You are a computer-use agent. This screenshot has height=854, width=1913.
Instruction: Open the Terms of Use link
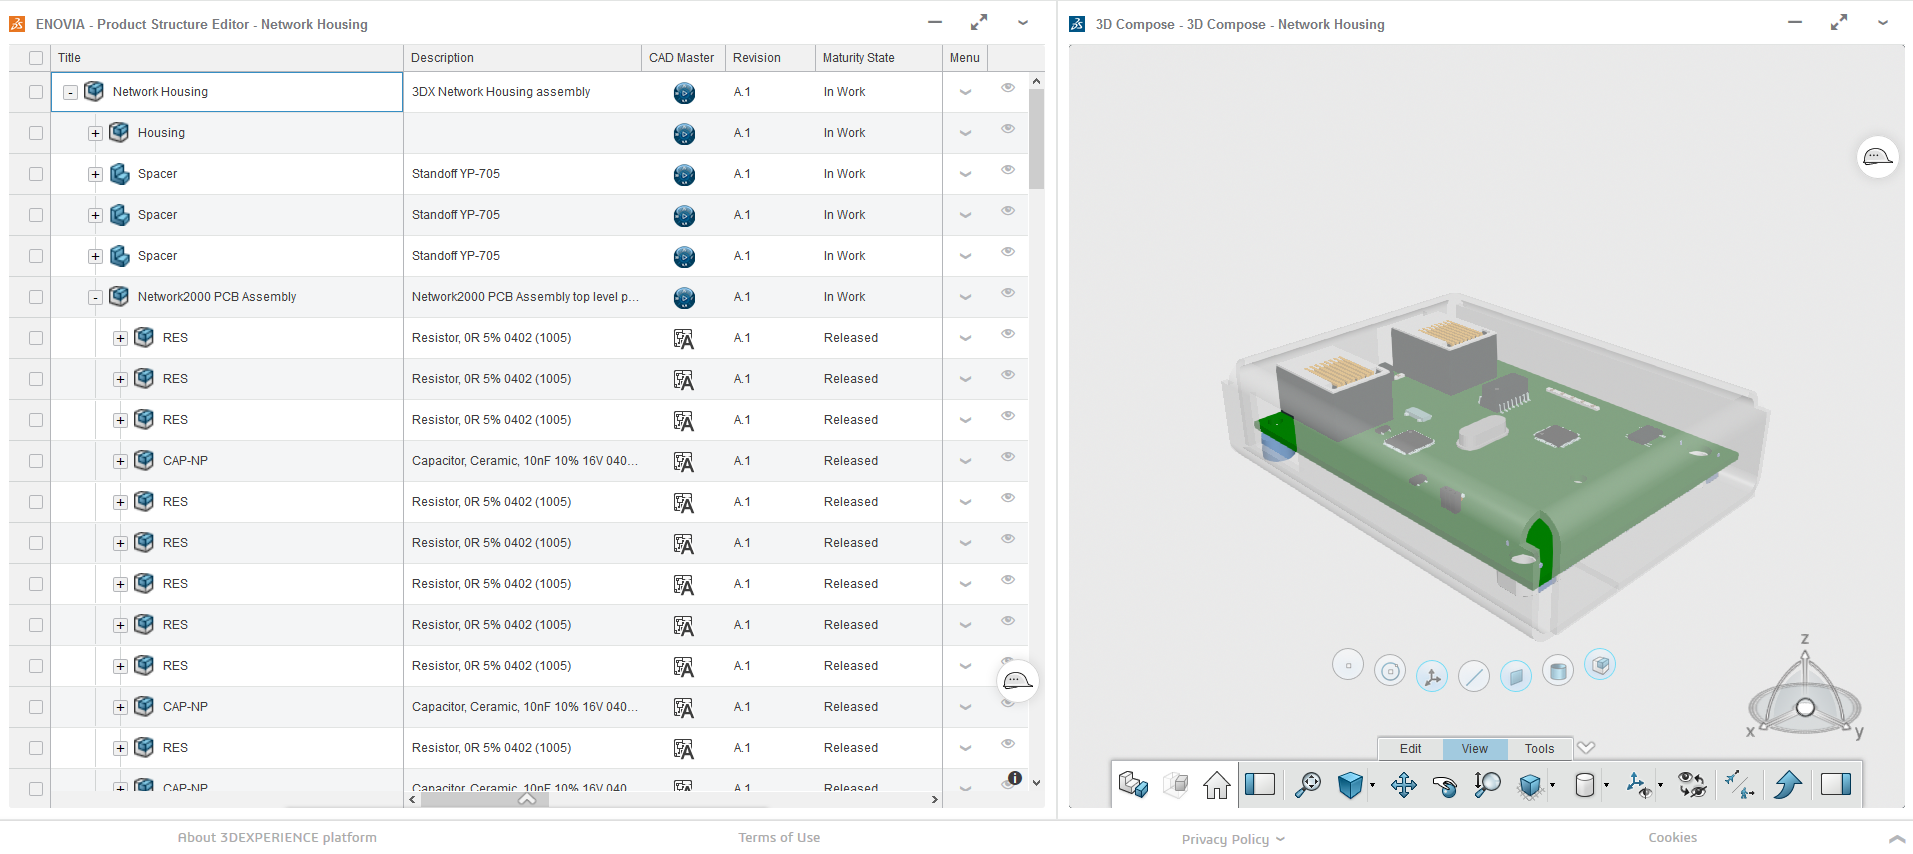coord(779,838)
